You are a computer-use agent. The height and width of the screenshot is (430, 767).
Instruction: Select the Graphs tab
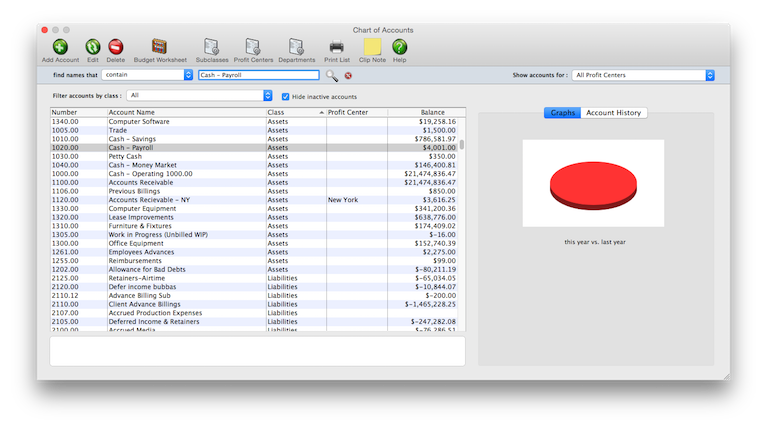tap(562, 113)
